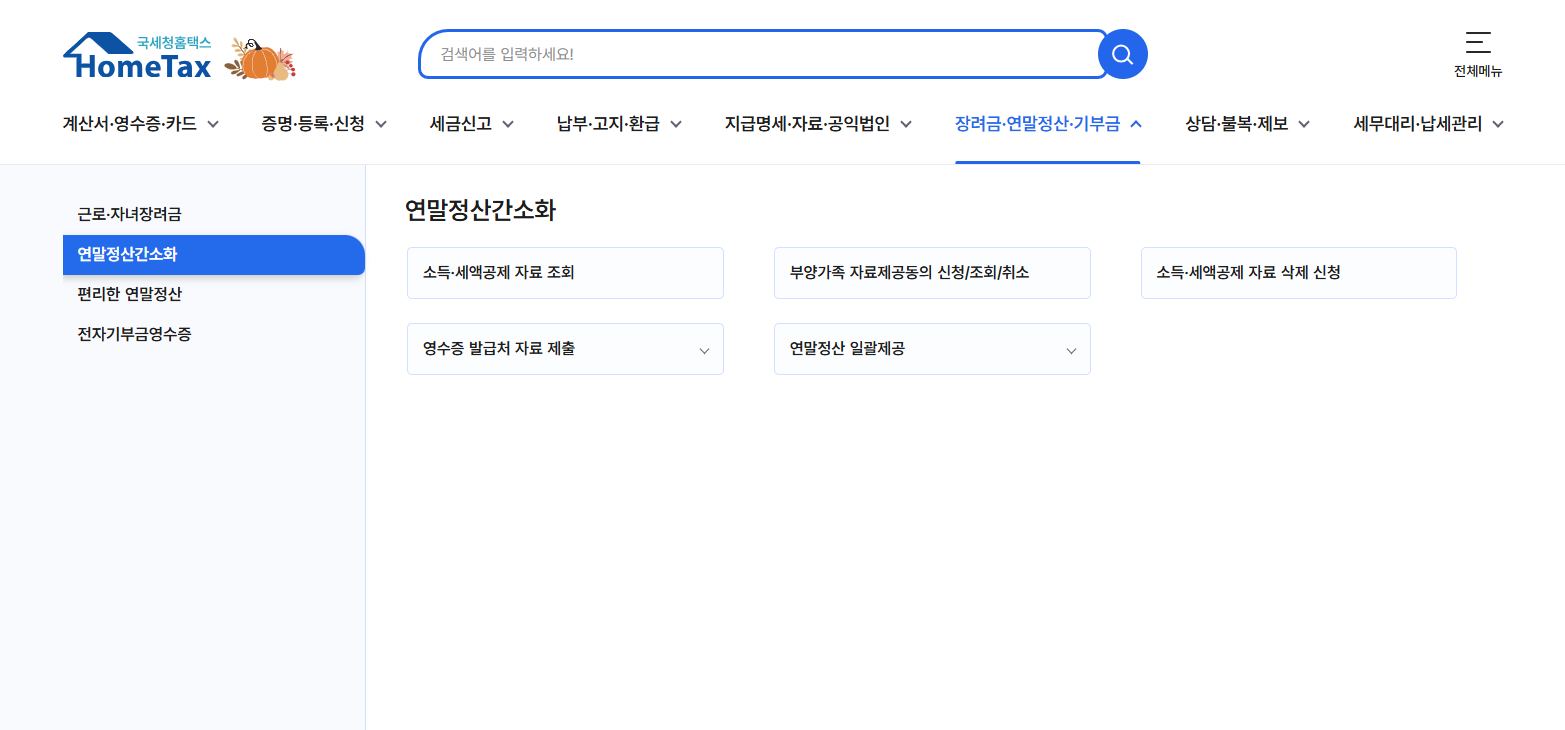
Task: Open 부양가족 자료제공동의 신청/조회/취소
Action: click(931, 272)
